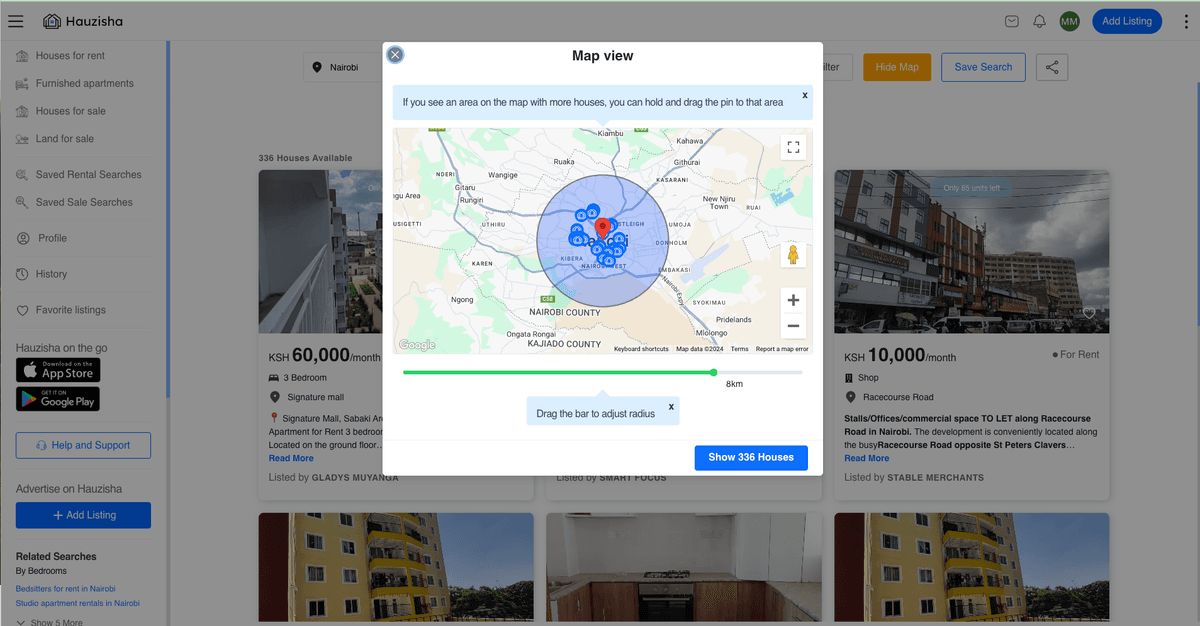Open the hamburger menu icon
The width and height of the screenshot is (1200, 626).
coord(16,21)
